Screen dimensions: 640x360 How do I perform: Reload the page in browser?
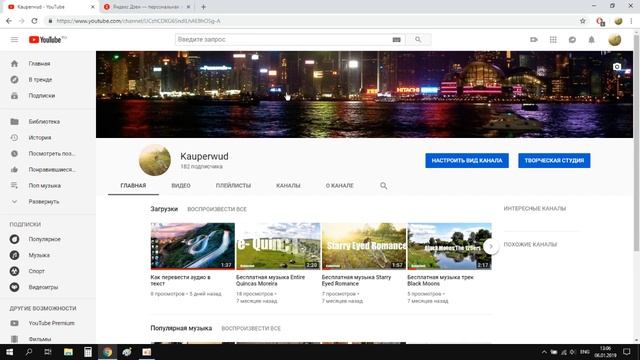point(34,21)
